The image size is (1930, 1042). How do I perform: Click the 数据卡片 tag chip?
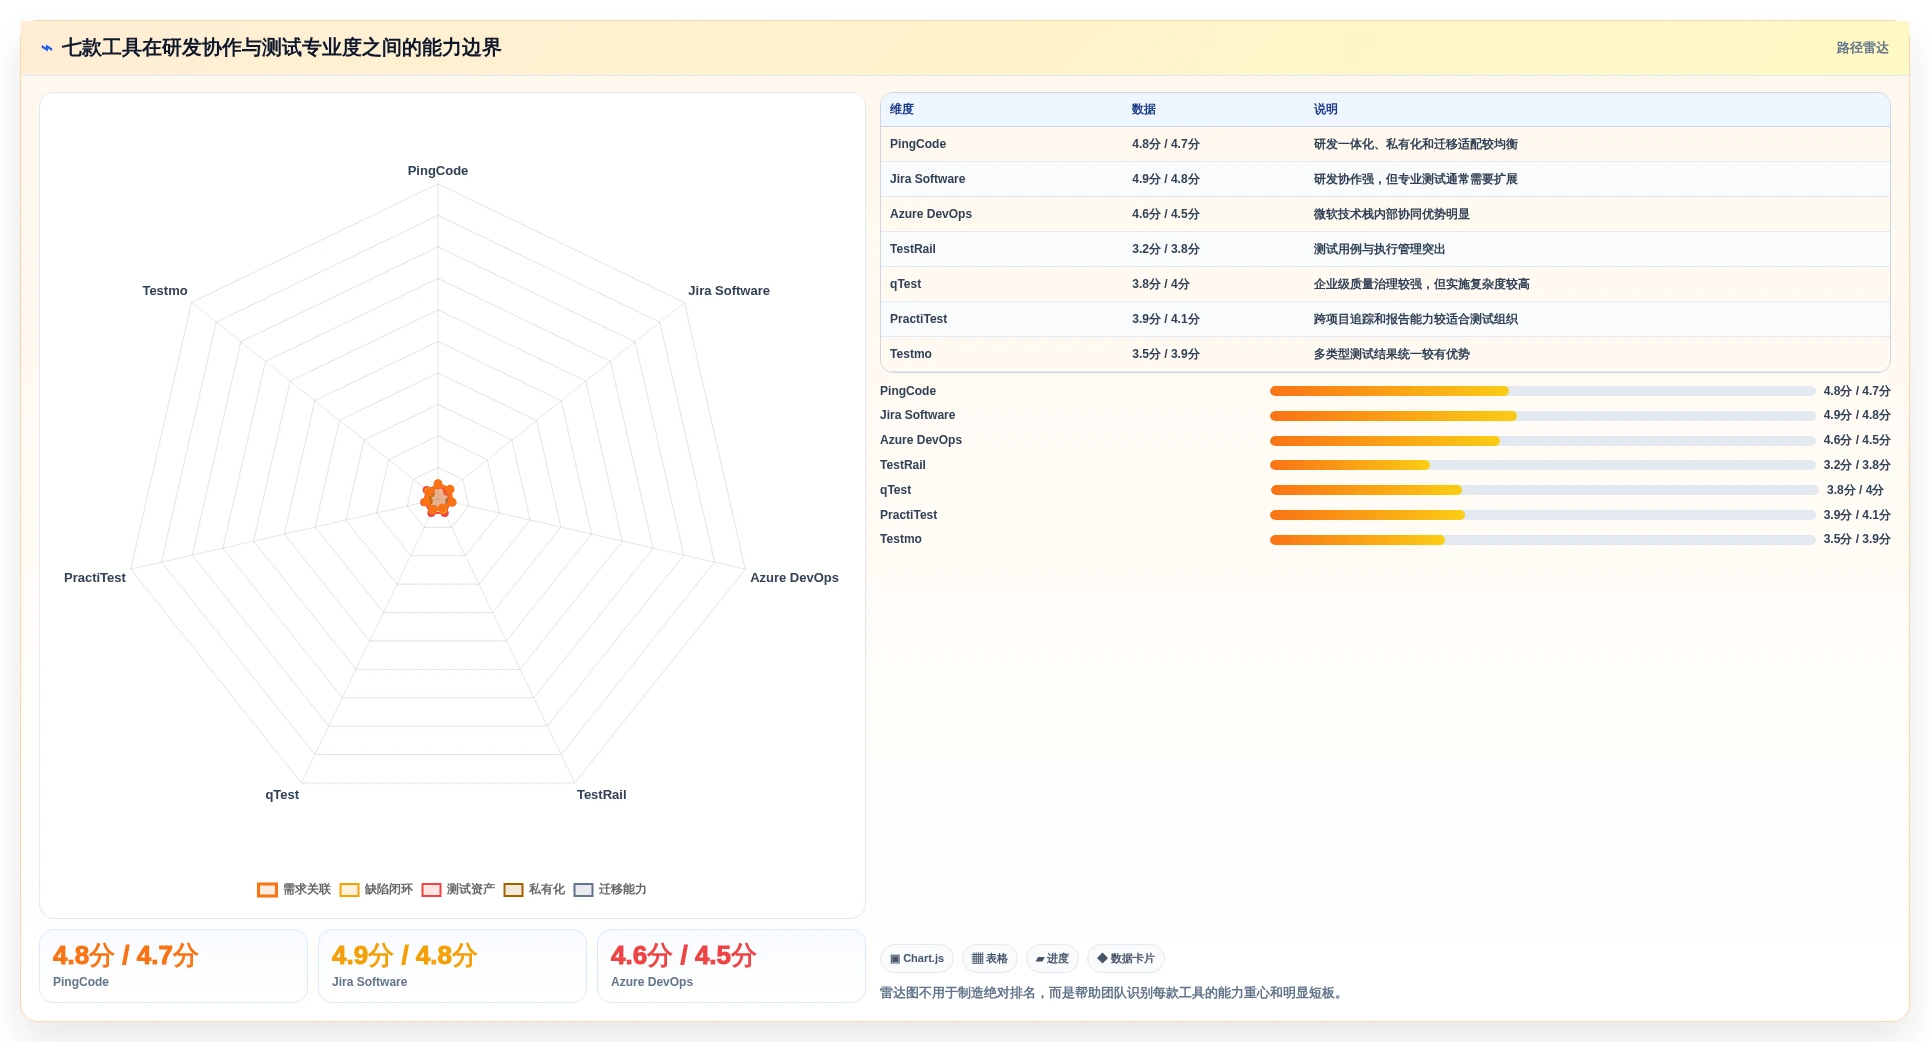[x=1126, y=958]
